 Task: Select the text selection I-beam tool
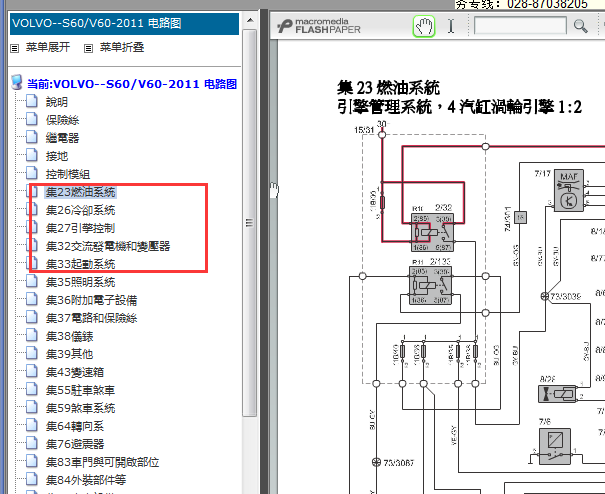point(451,27)
